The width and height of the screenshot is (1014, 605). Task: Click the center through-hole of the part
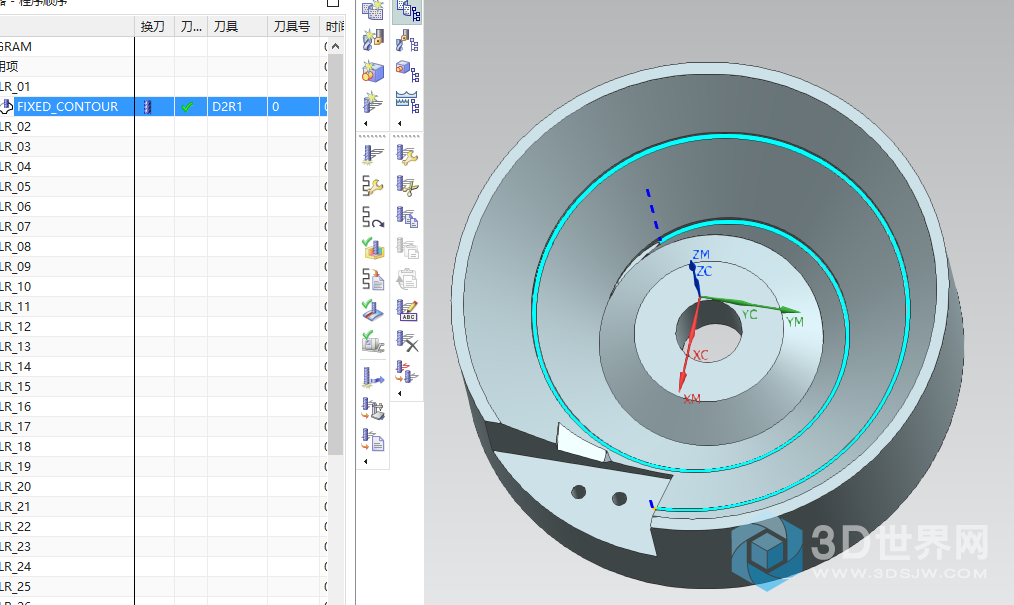(x=709, y=332)
